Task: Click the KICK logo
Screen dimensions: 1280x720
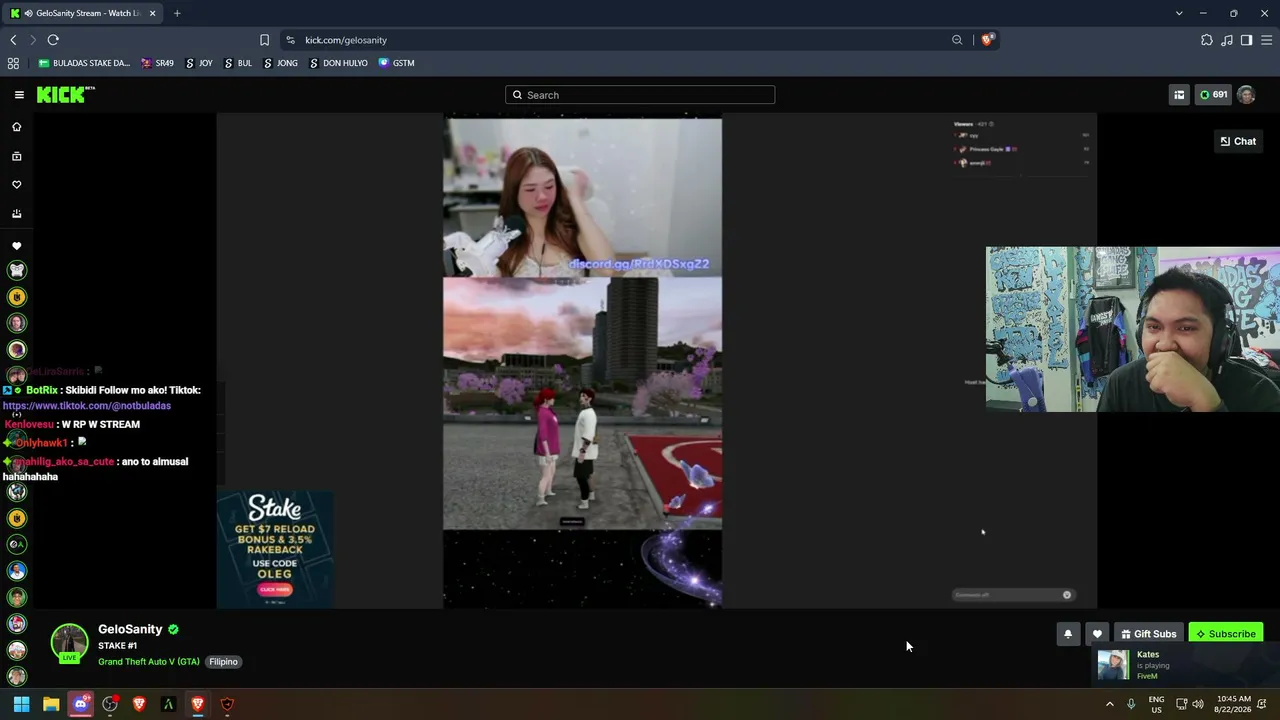Action: pos(66,94)
